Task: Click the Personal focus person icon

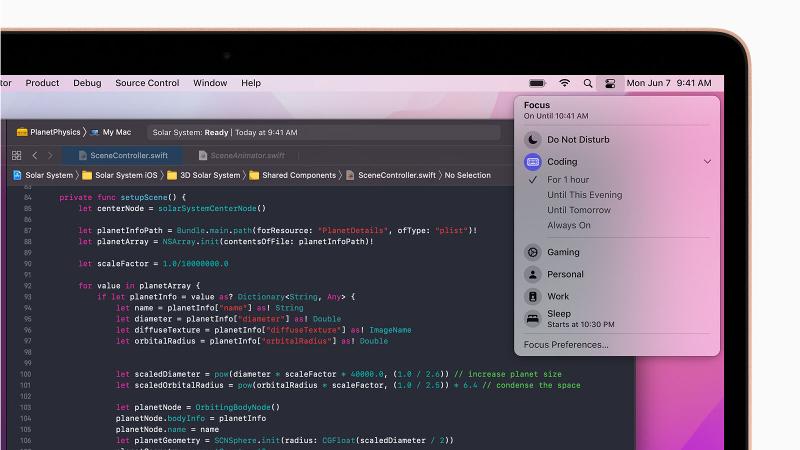Action: (533, 274)
